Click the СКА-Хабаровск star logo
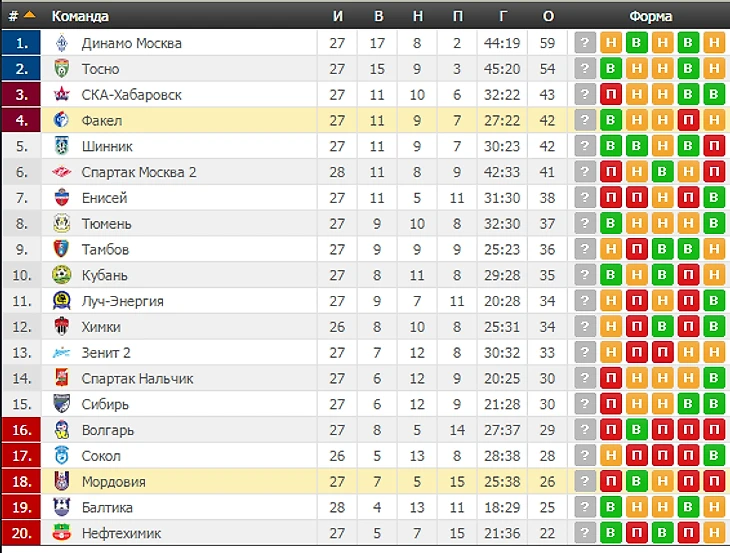This screenshot has height=553, width=730. pos(61,94)
